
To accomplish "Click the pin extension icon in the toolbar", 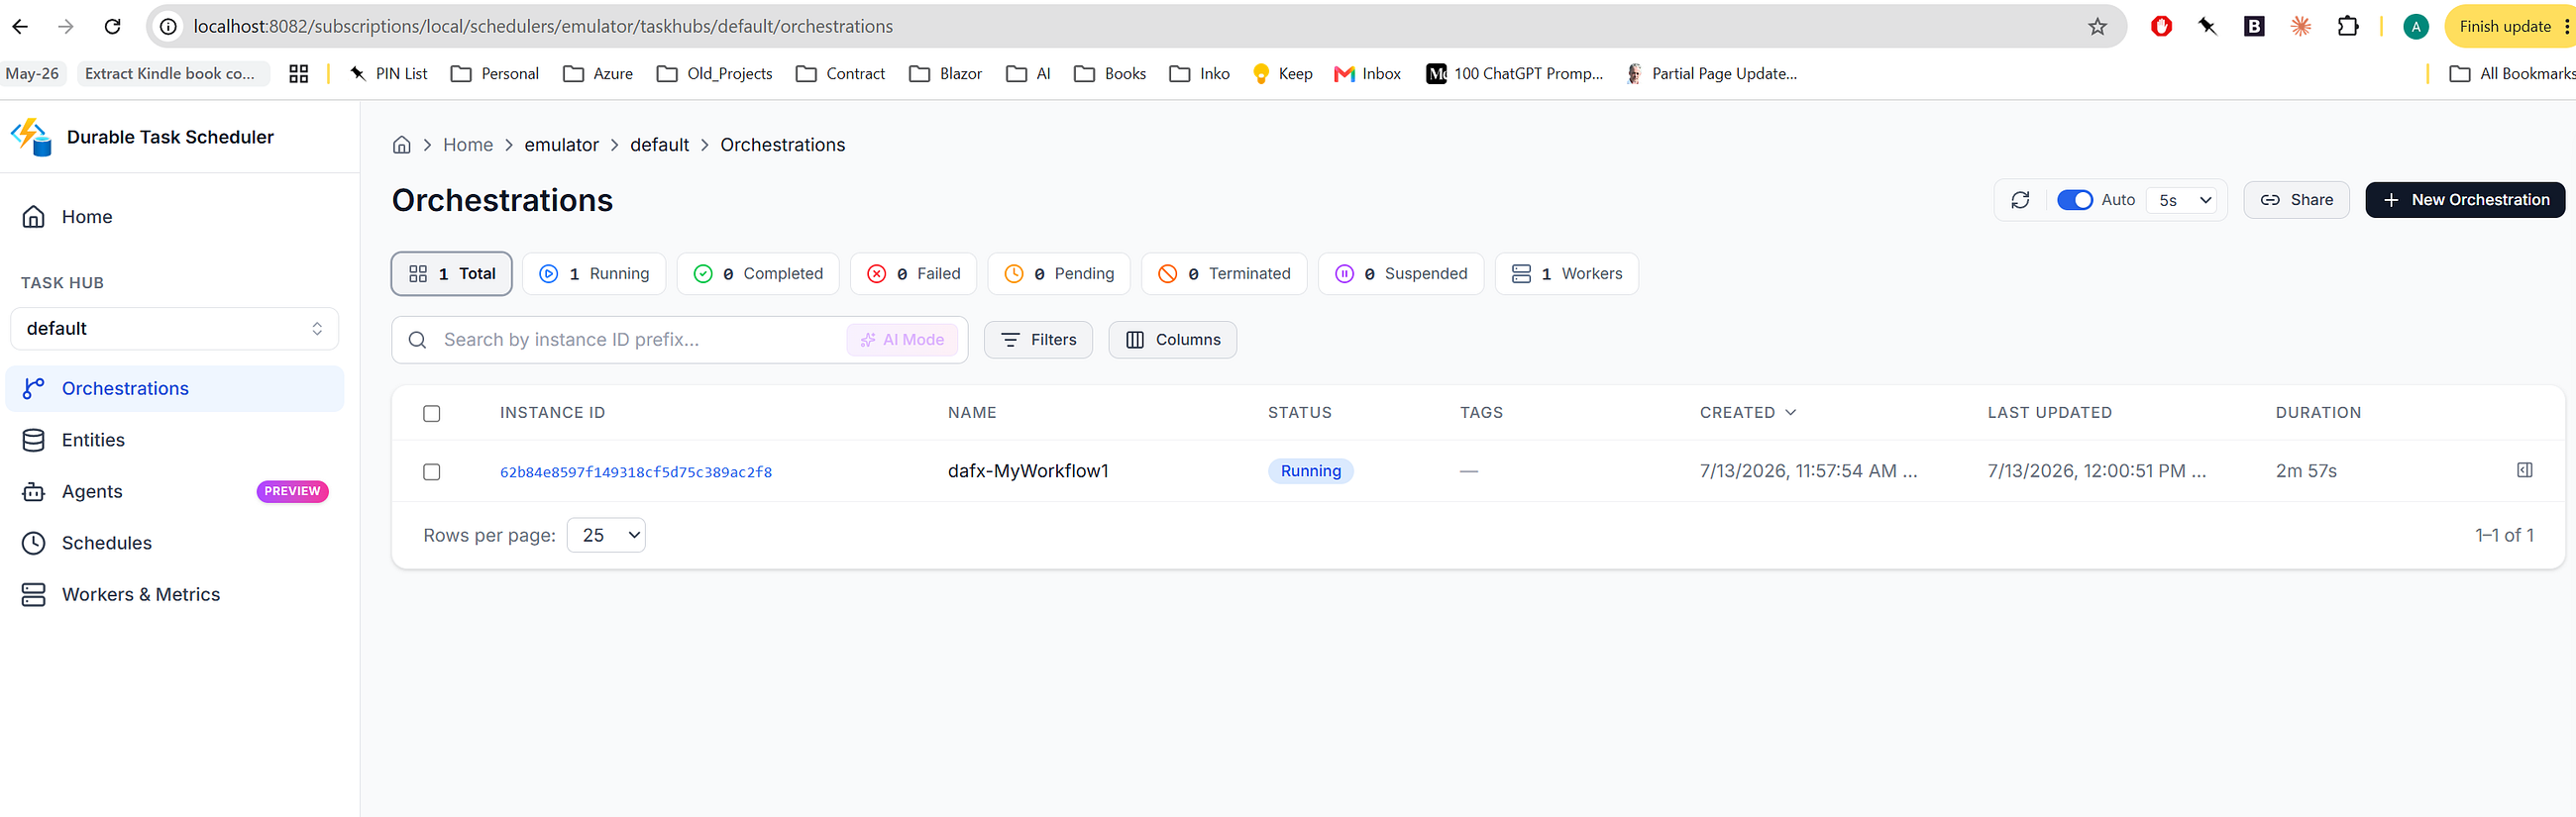I will [2207, 27].
